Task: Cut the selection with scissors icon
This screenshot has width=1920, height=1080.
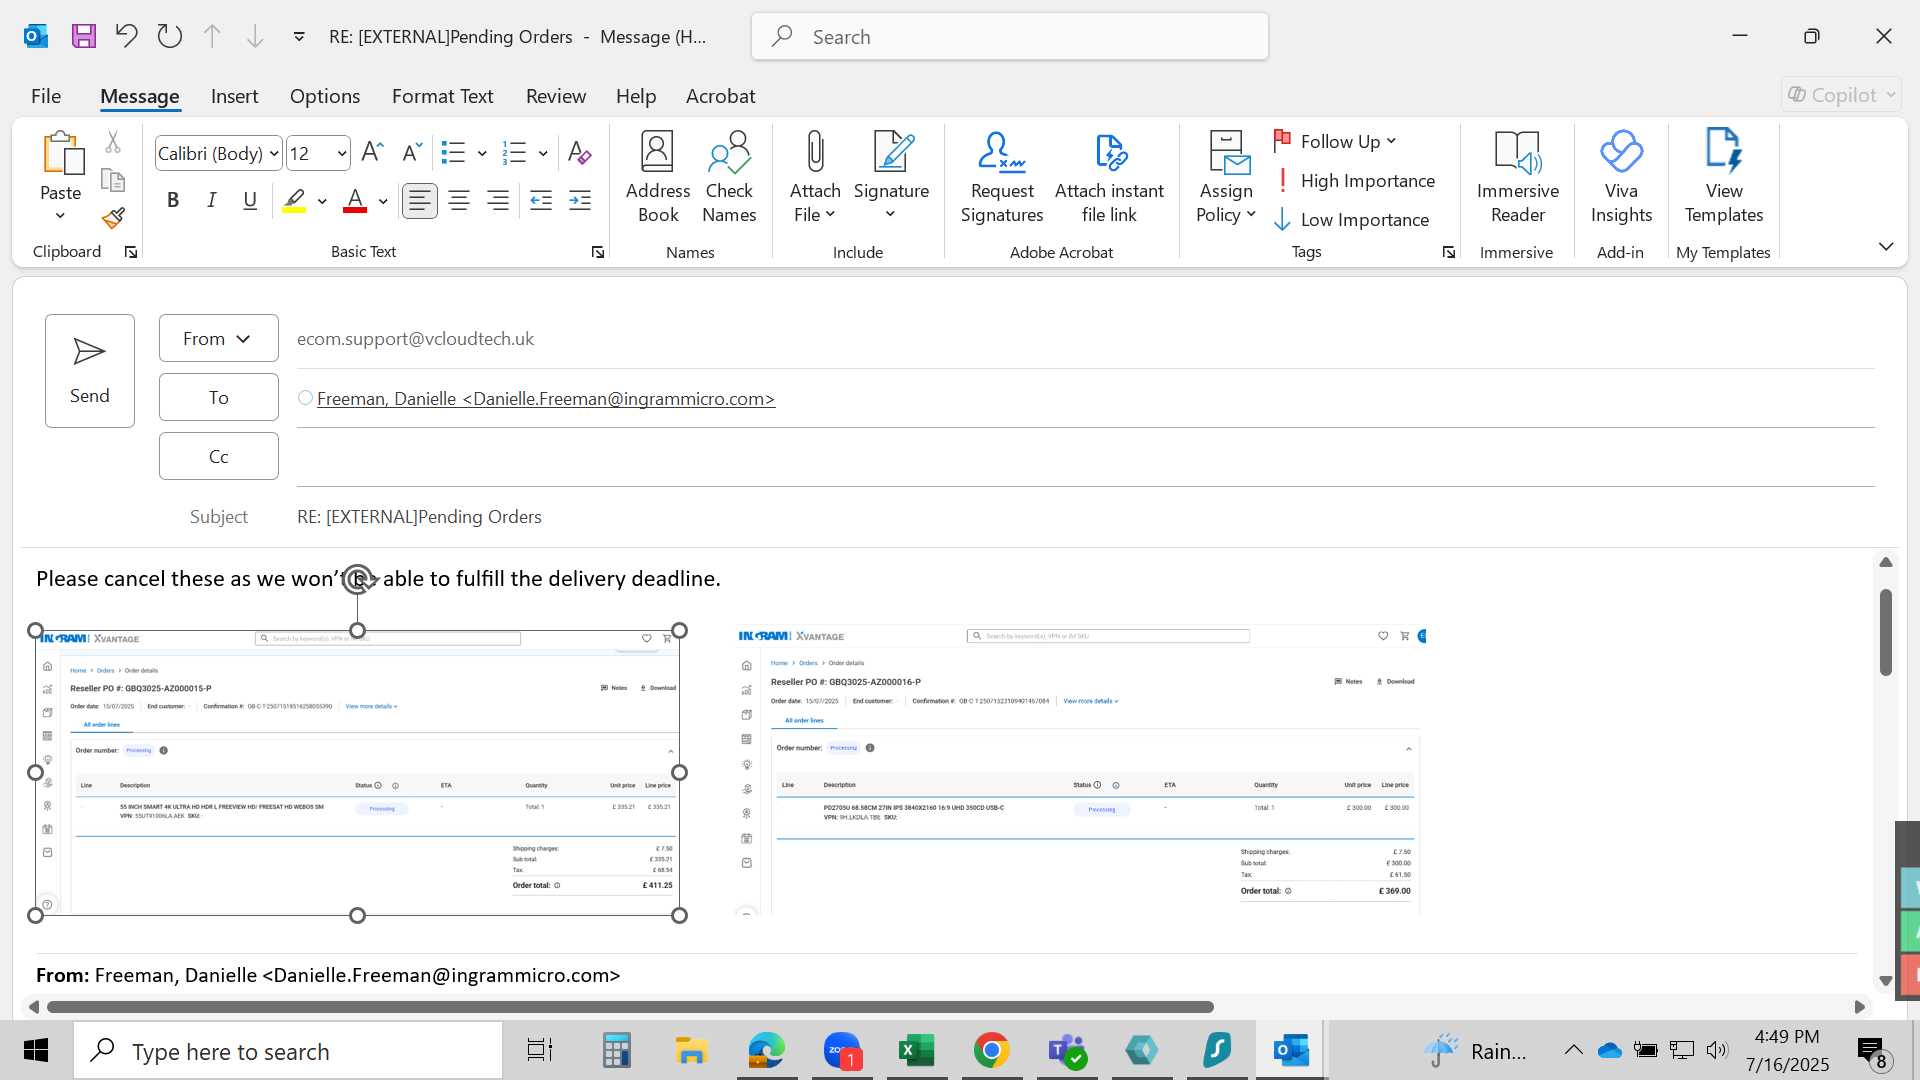Action: tap(113, 143)
